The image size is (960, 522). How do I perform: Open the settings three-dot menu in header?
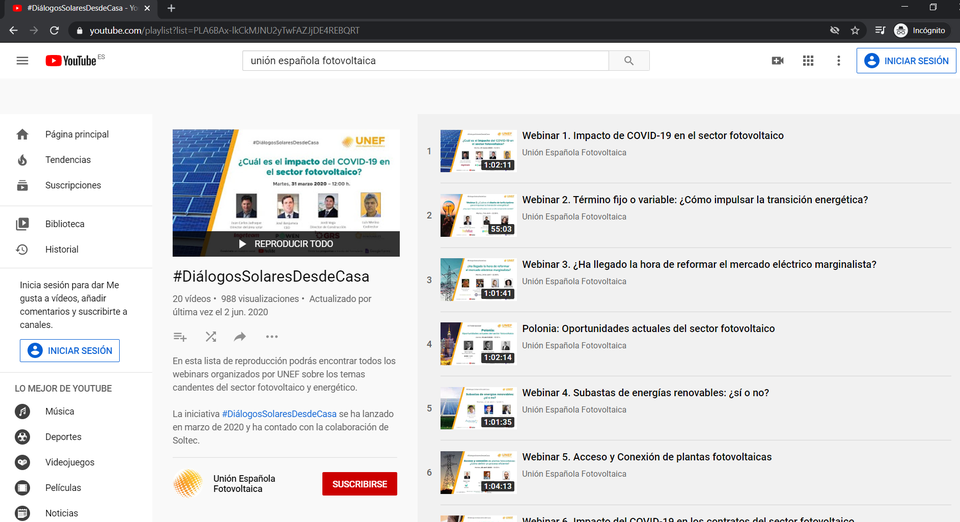tap(838, 61)
